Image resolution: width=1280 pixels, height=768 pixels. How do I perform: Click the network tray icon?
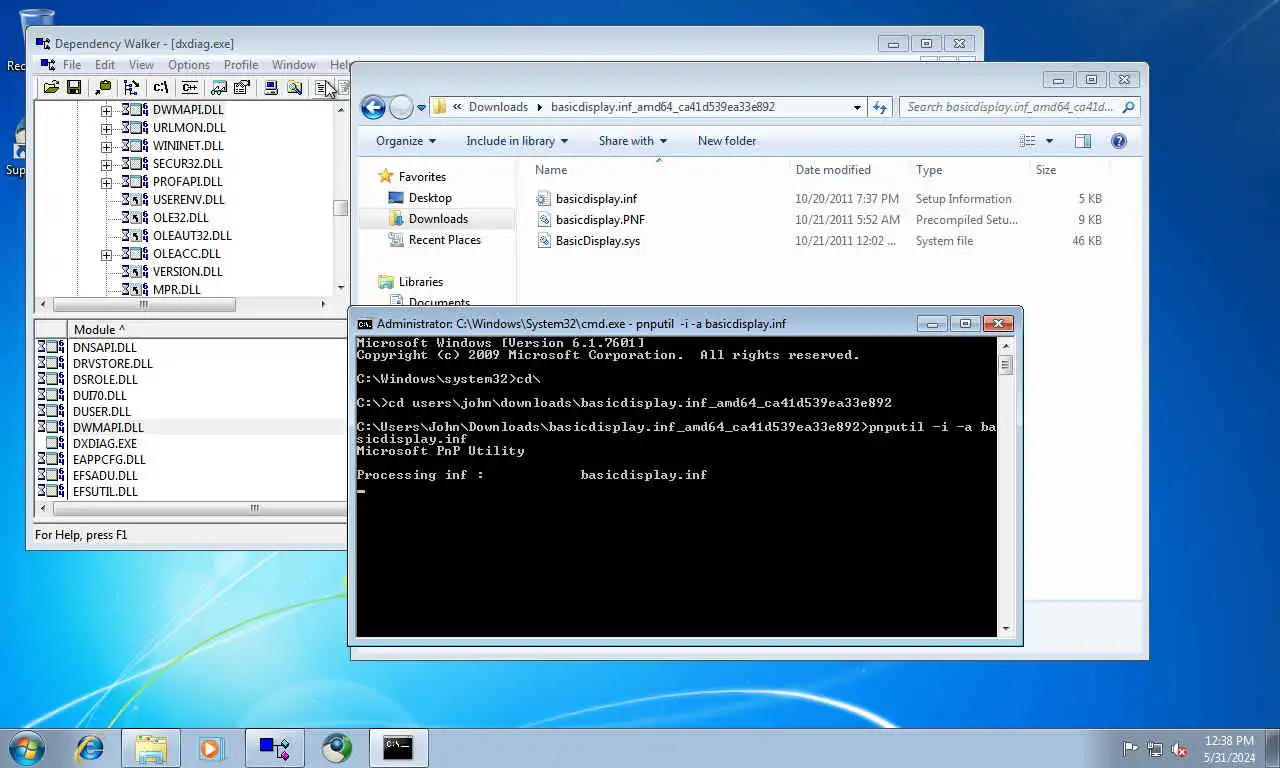coord(1155,748)
